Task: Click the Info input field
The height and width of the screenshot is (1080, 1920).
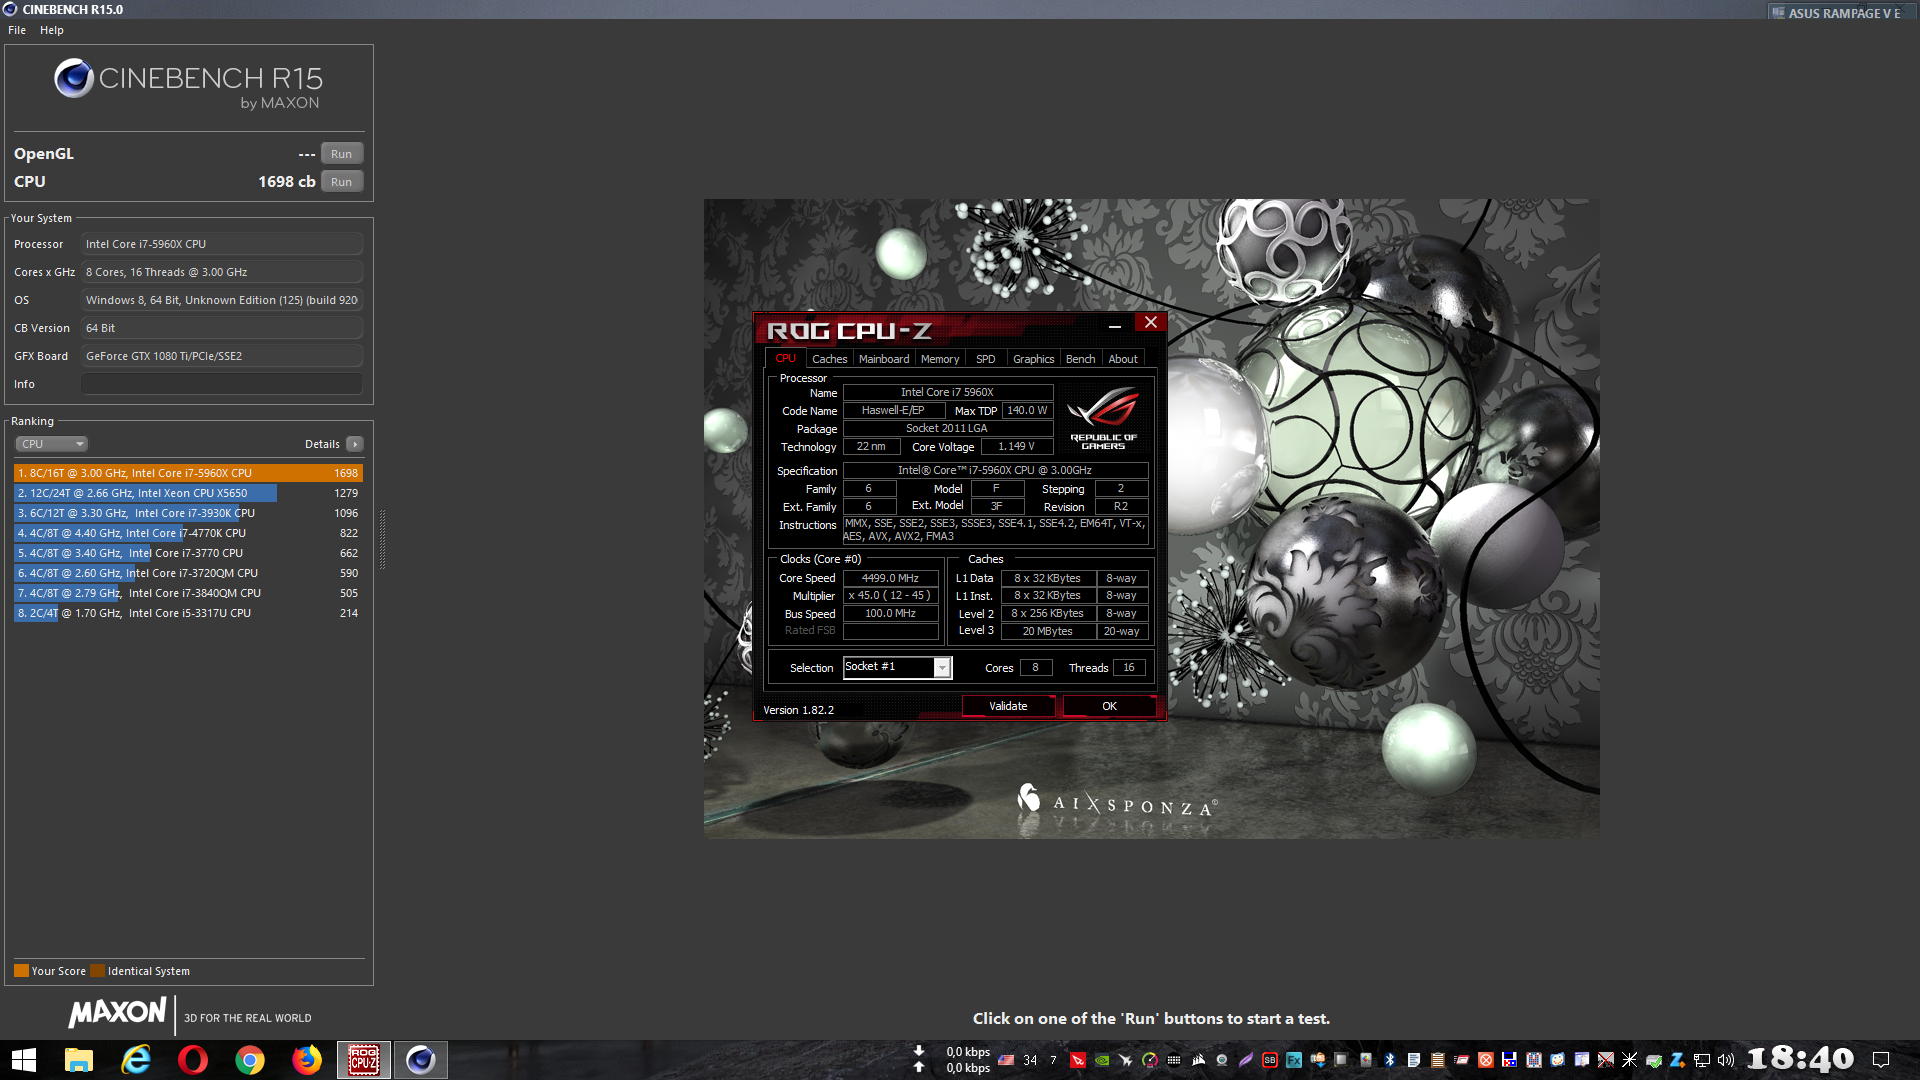Action: (221, 384)
